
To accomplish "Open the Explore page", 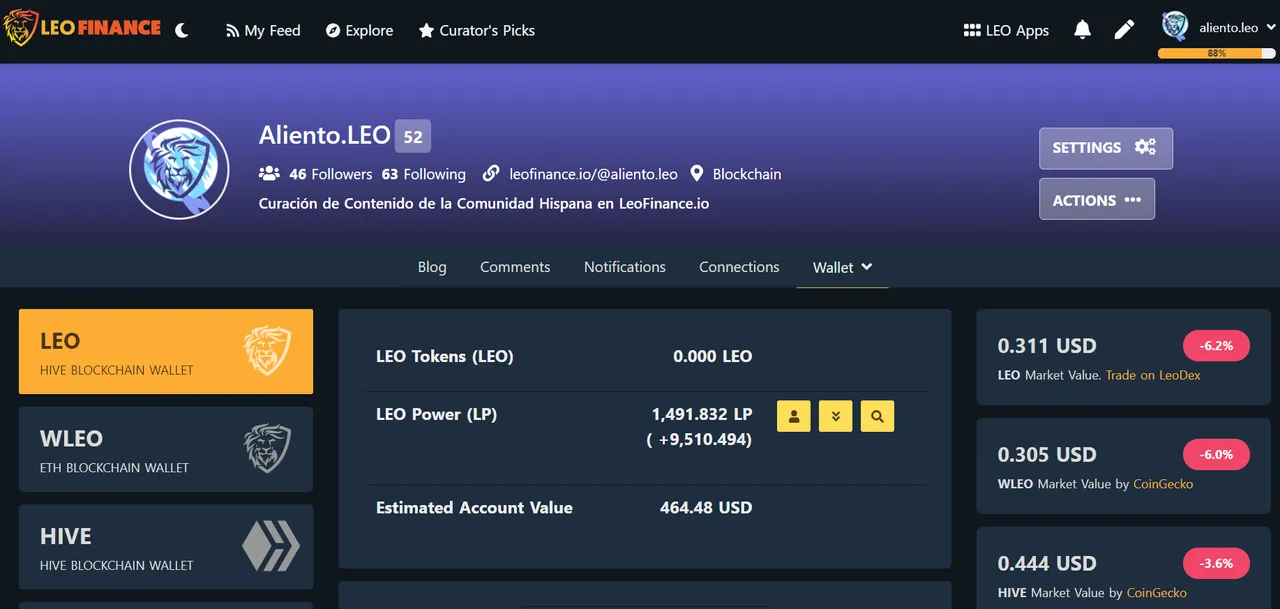I will pyautogui.click(x=360, y=30).
